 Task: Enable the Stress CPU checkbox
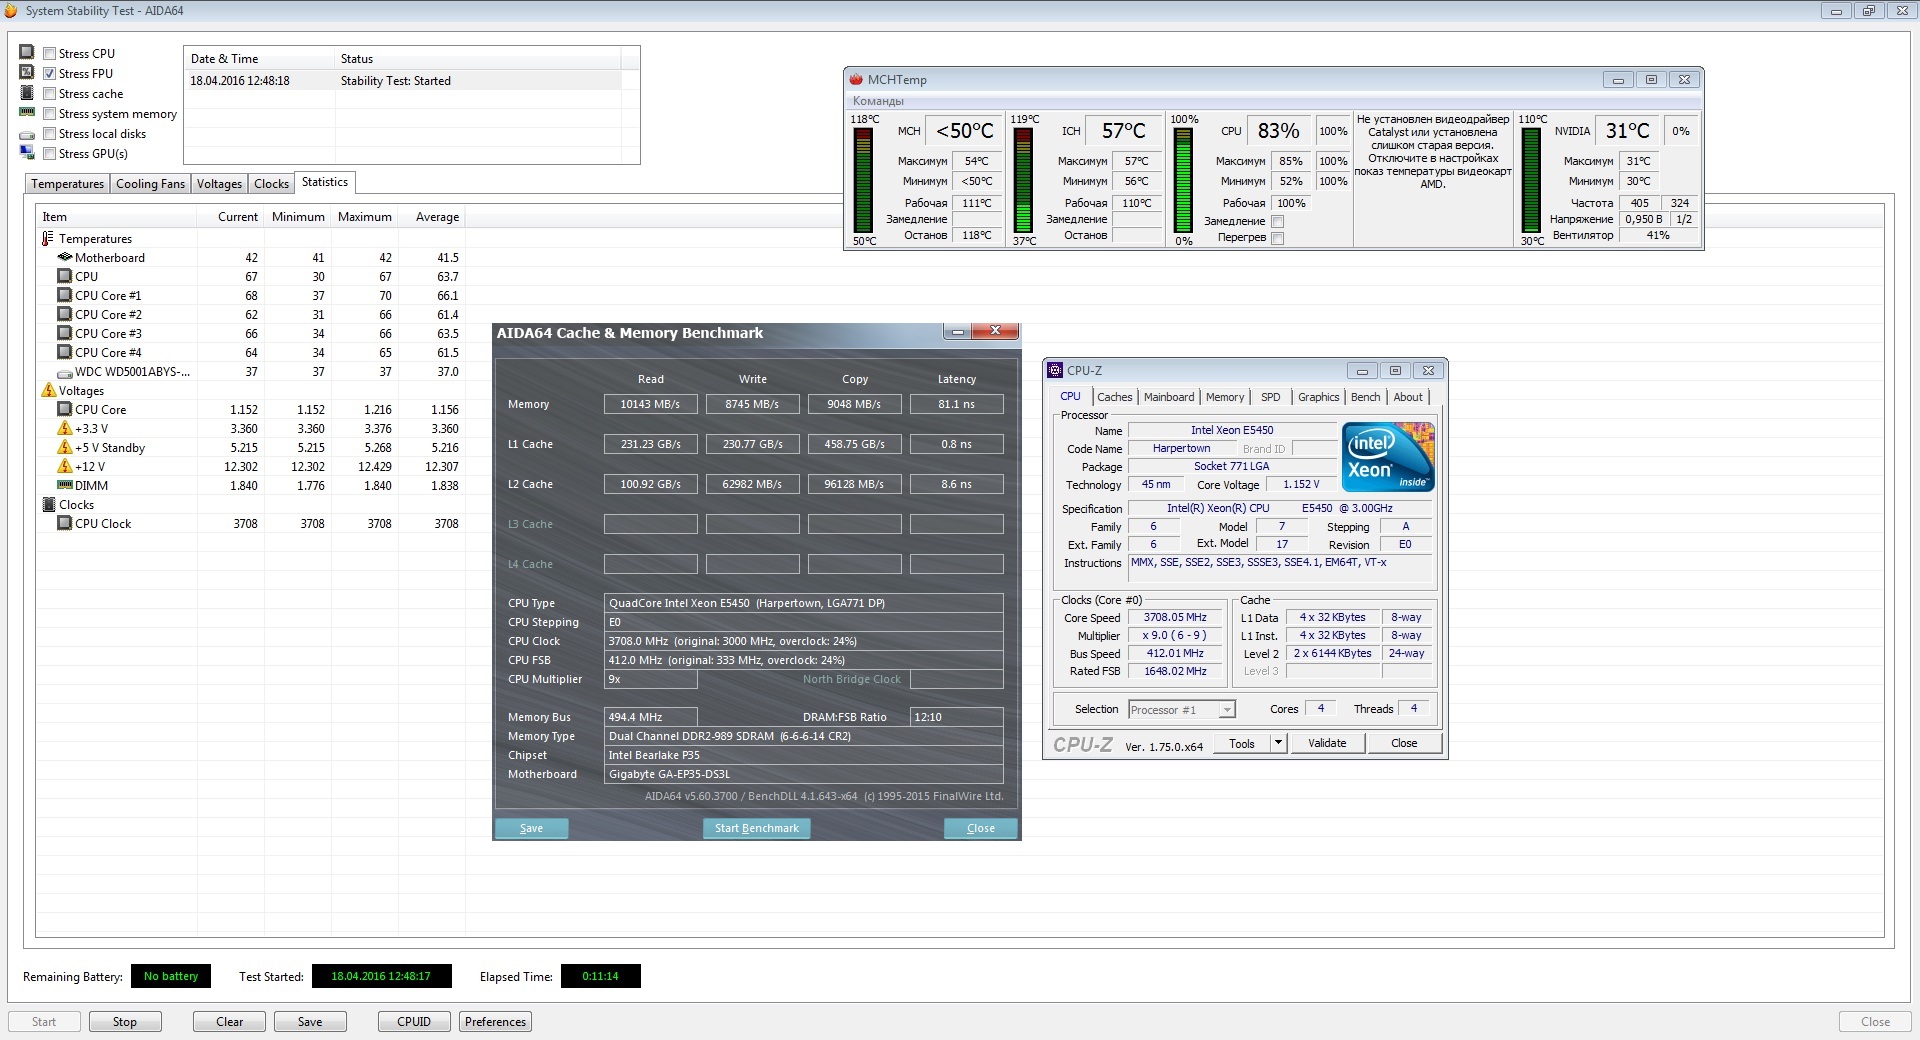[x=49, y=54]
